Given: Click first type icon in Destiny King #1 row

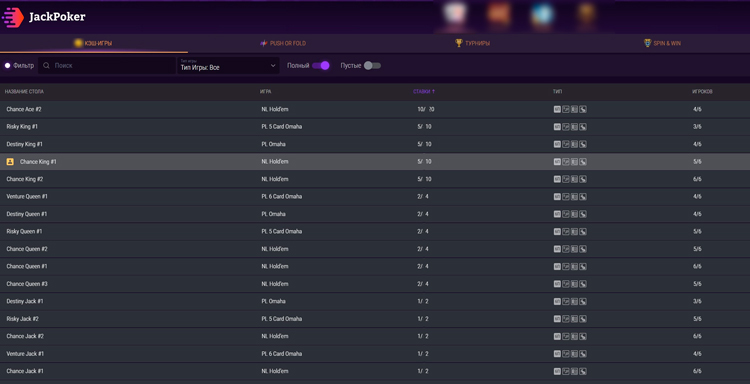Looking at the screenshot, I should [x=557, y=144].
